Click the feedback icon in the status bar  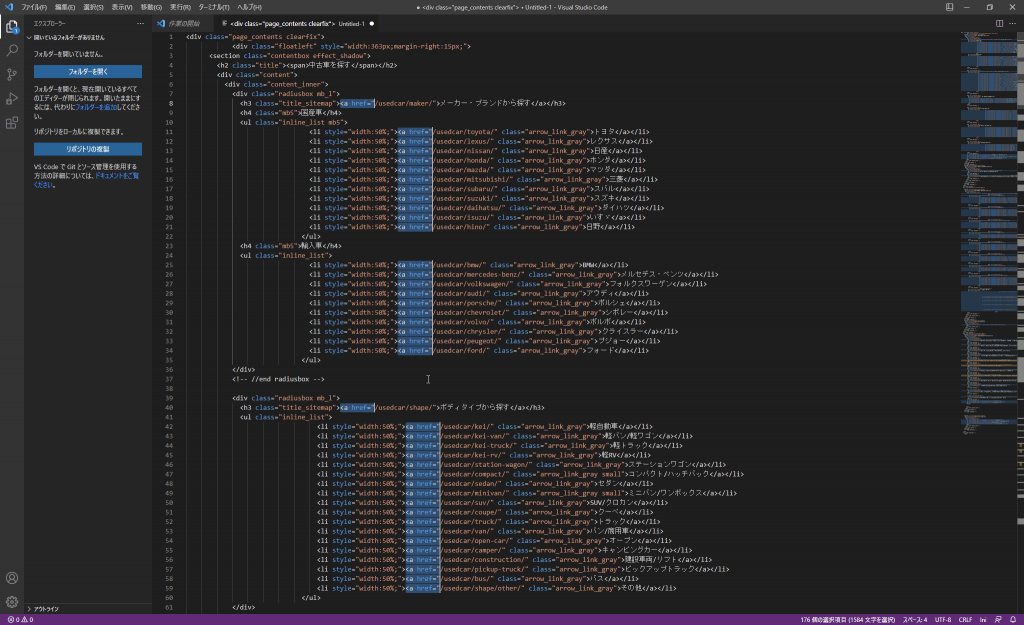pyautogui.click(x=998, y=620)
